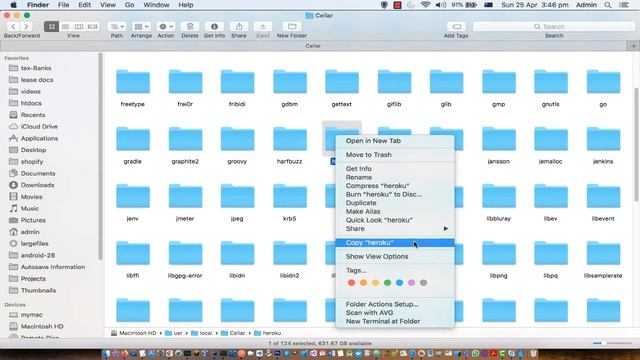Open the Action gear menu

pos(166,27)
